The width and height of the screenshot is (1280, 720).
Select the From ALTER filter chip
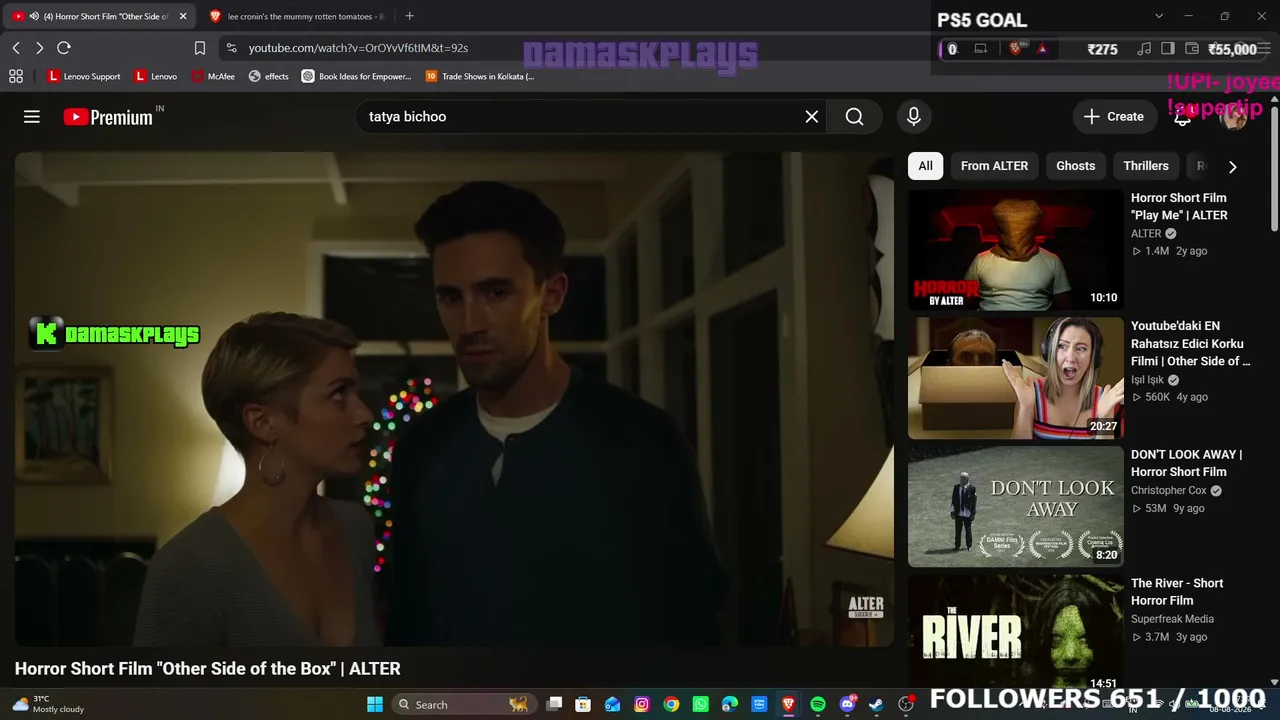pyautogui.click(x=994, y=166)
